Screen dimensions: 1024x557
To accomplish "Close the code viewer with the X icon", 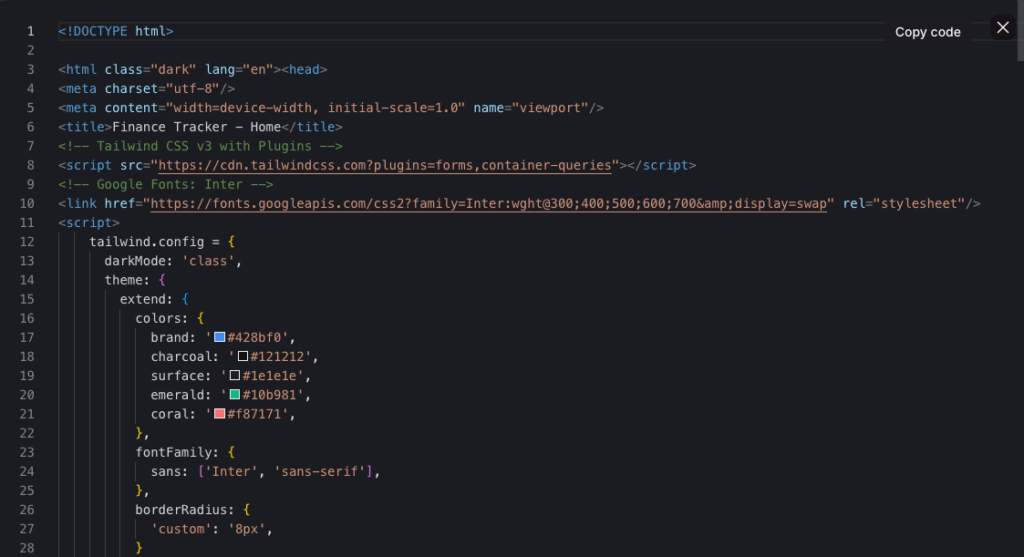I will tap(1003, 28).
